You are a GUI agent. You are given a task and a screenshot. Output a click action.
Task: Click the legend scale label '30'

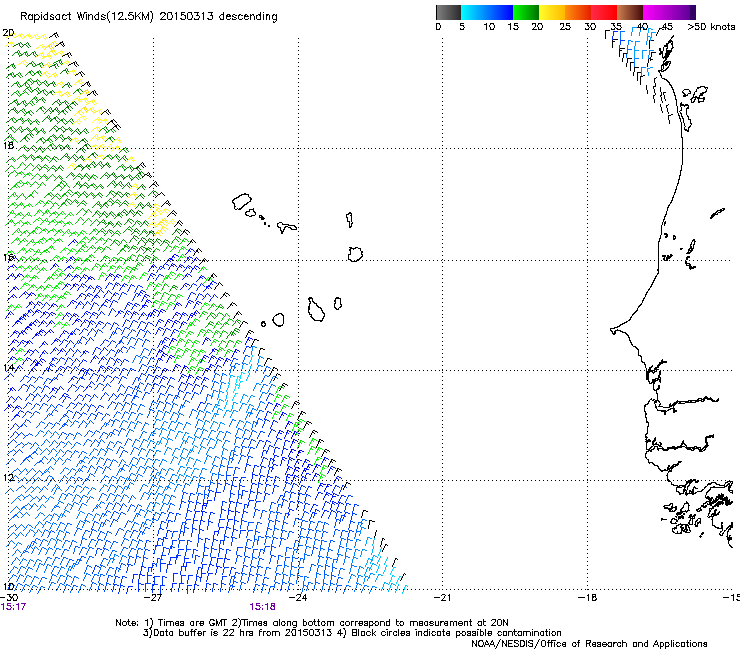590,27
